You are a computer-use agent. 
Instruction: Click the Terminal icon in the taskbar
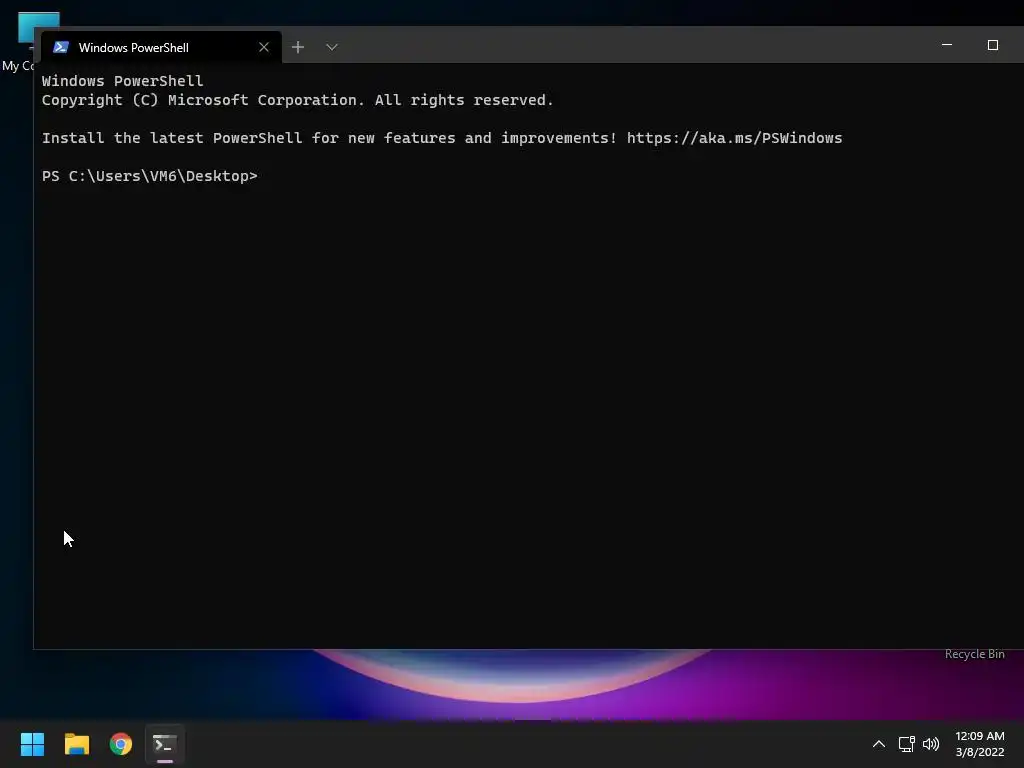pos(165,744)
